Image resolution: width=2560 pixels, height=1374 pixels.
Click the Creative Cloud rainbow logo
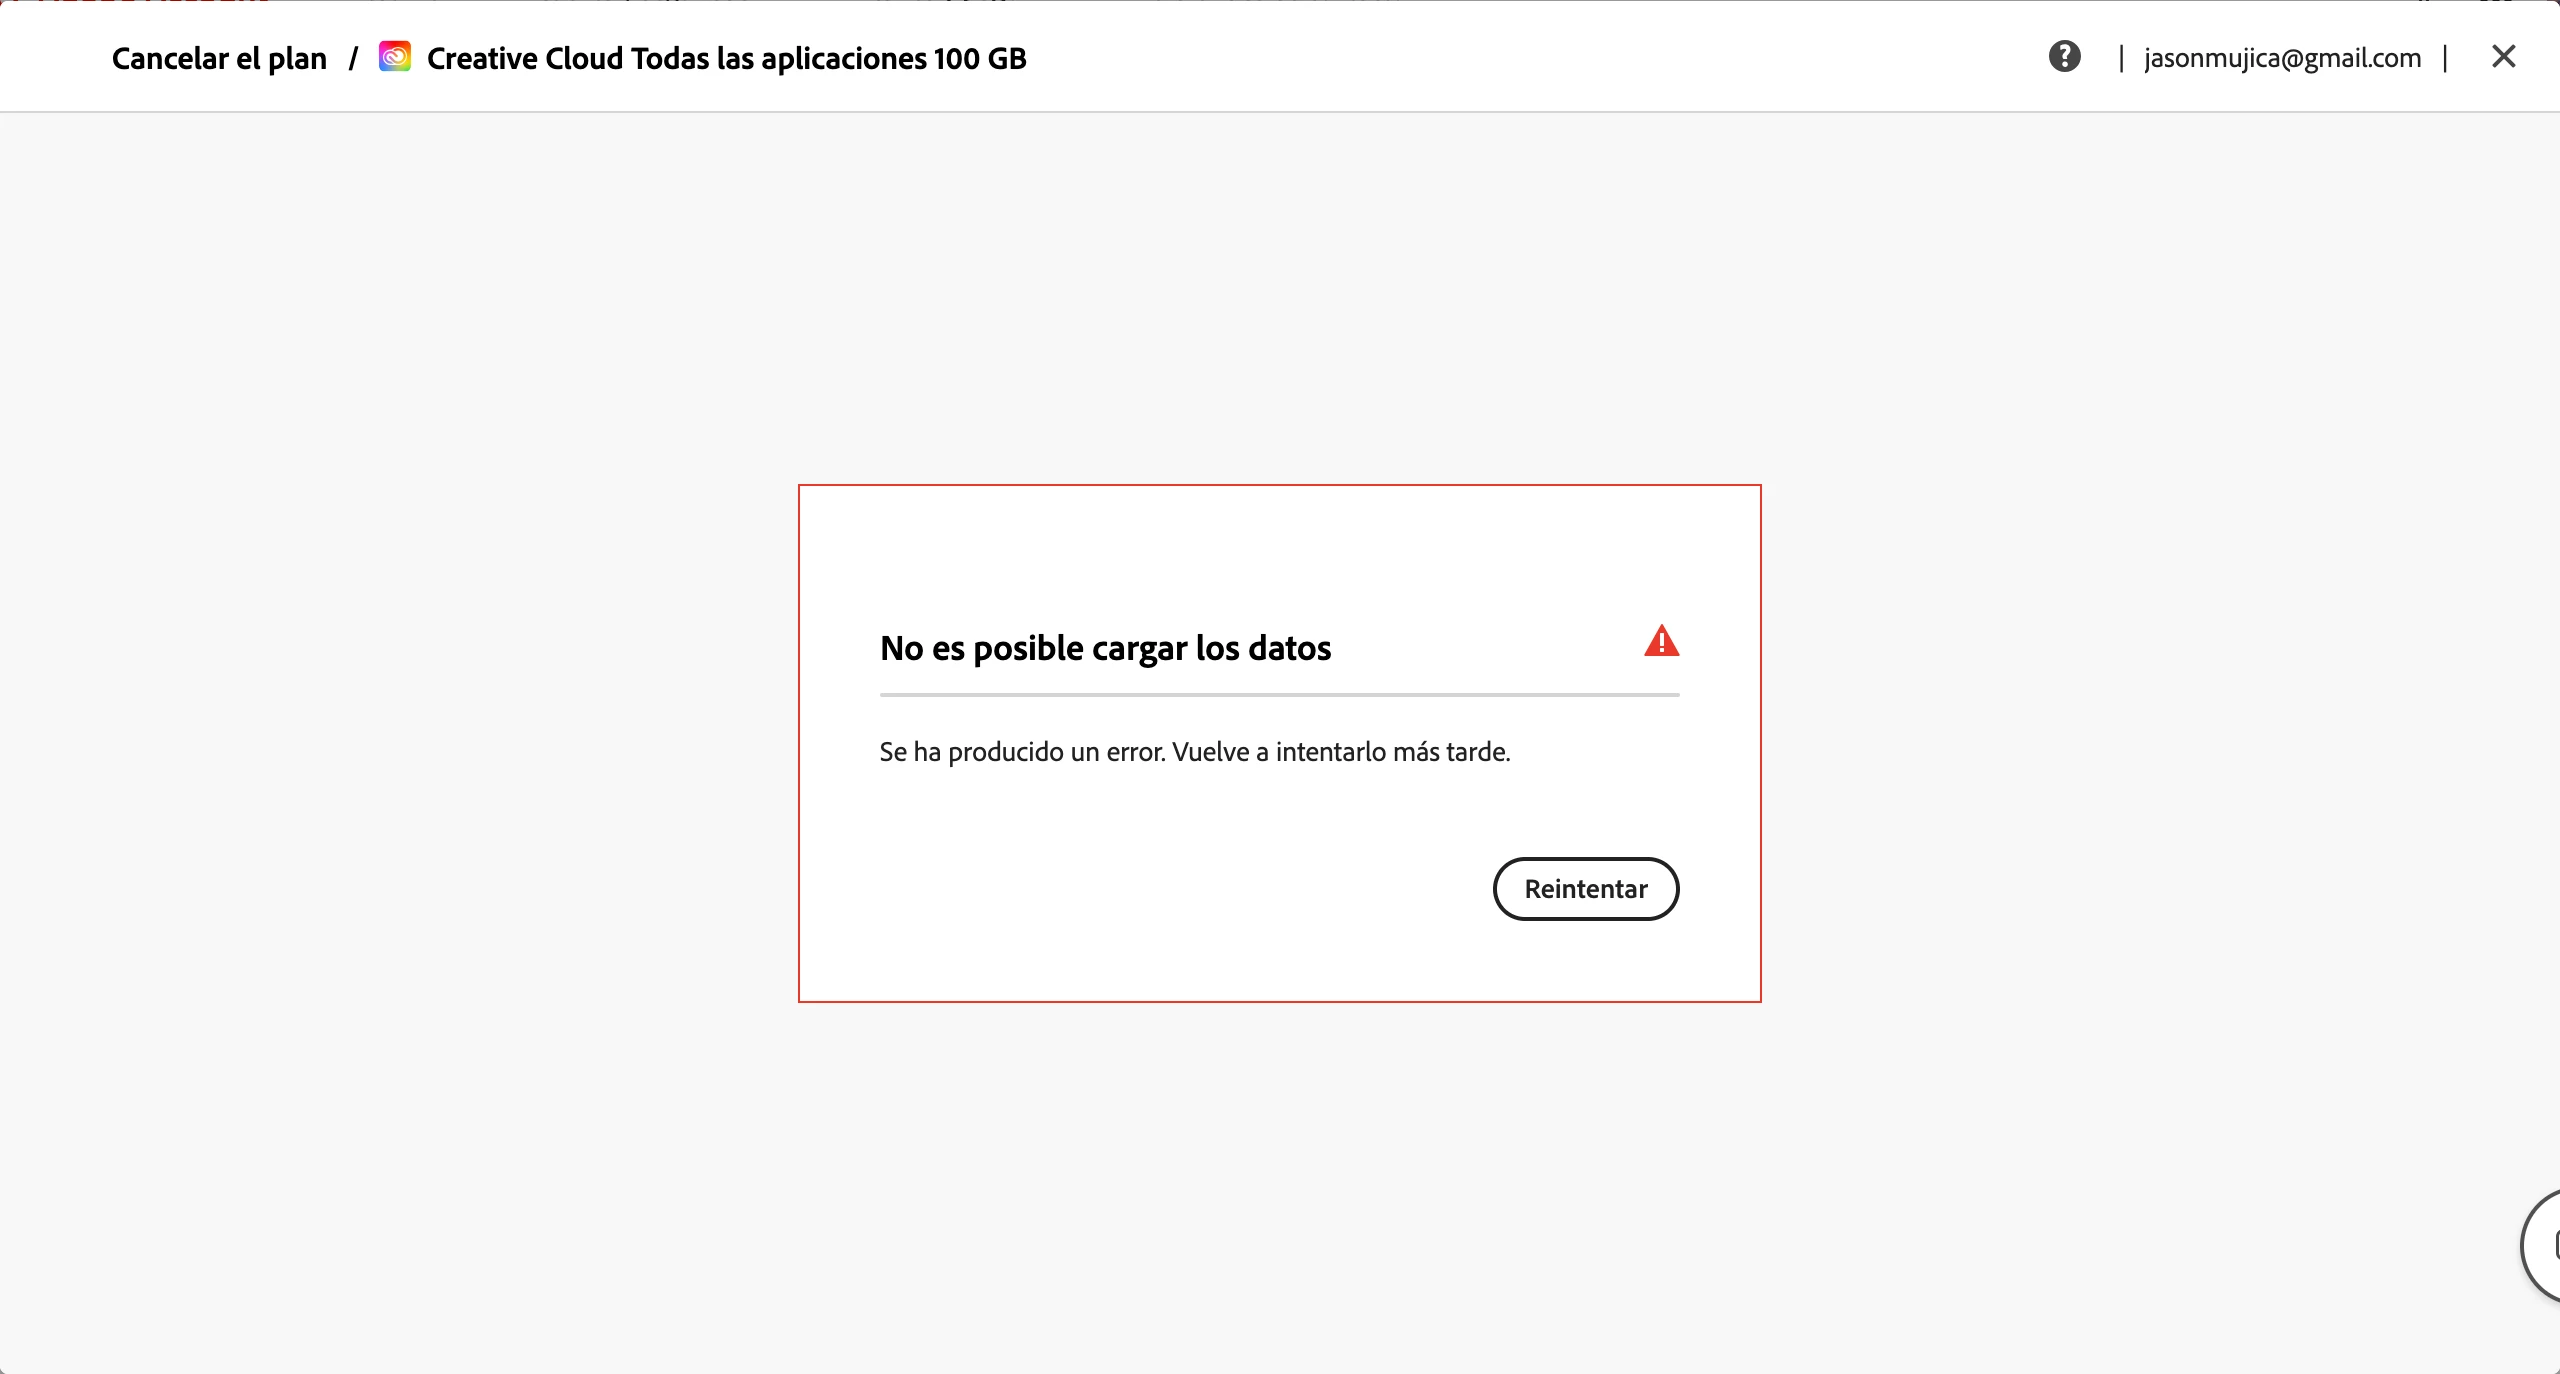click(x=395, y=57)
